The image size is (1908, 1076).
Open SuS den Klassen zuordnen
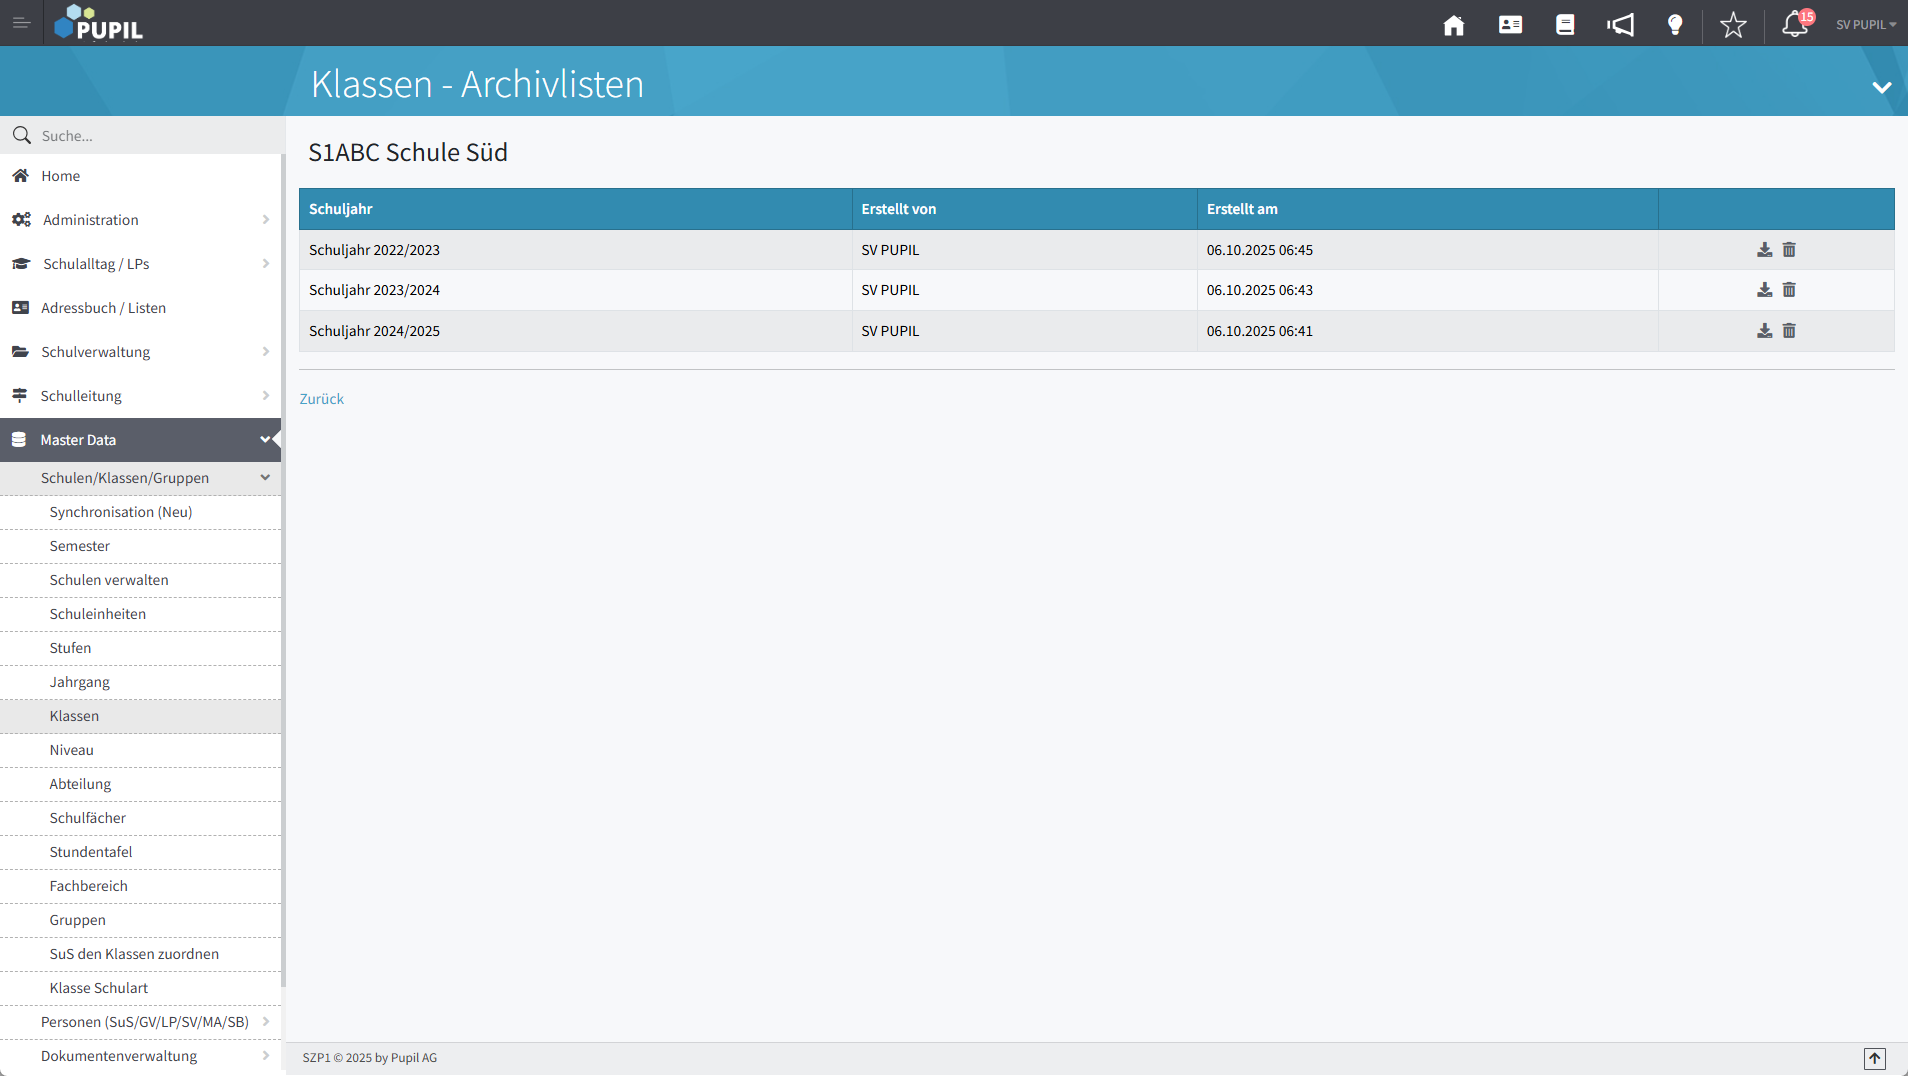[141, 954]
